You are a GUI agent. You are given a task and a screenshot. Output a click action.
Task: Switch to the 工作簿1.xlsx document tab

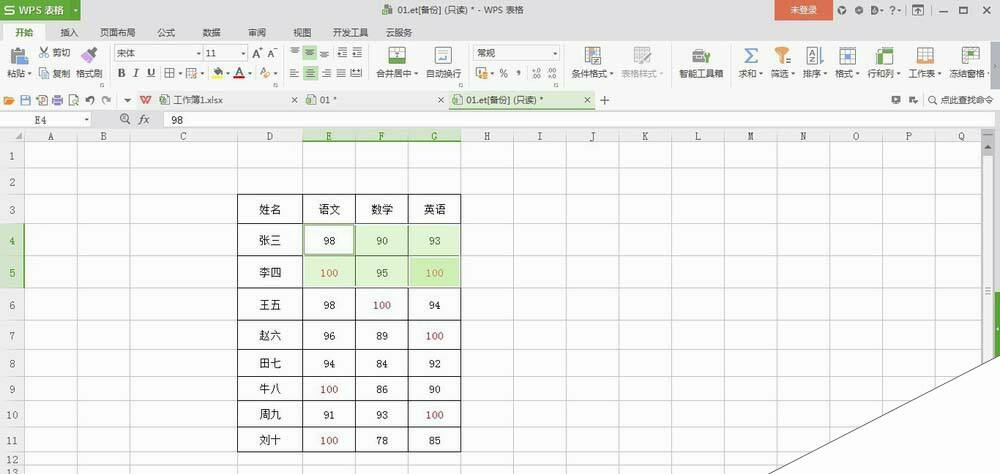pyautogui.click(x=228, y=100)
